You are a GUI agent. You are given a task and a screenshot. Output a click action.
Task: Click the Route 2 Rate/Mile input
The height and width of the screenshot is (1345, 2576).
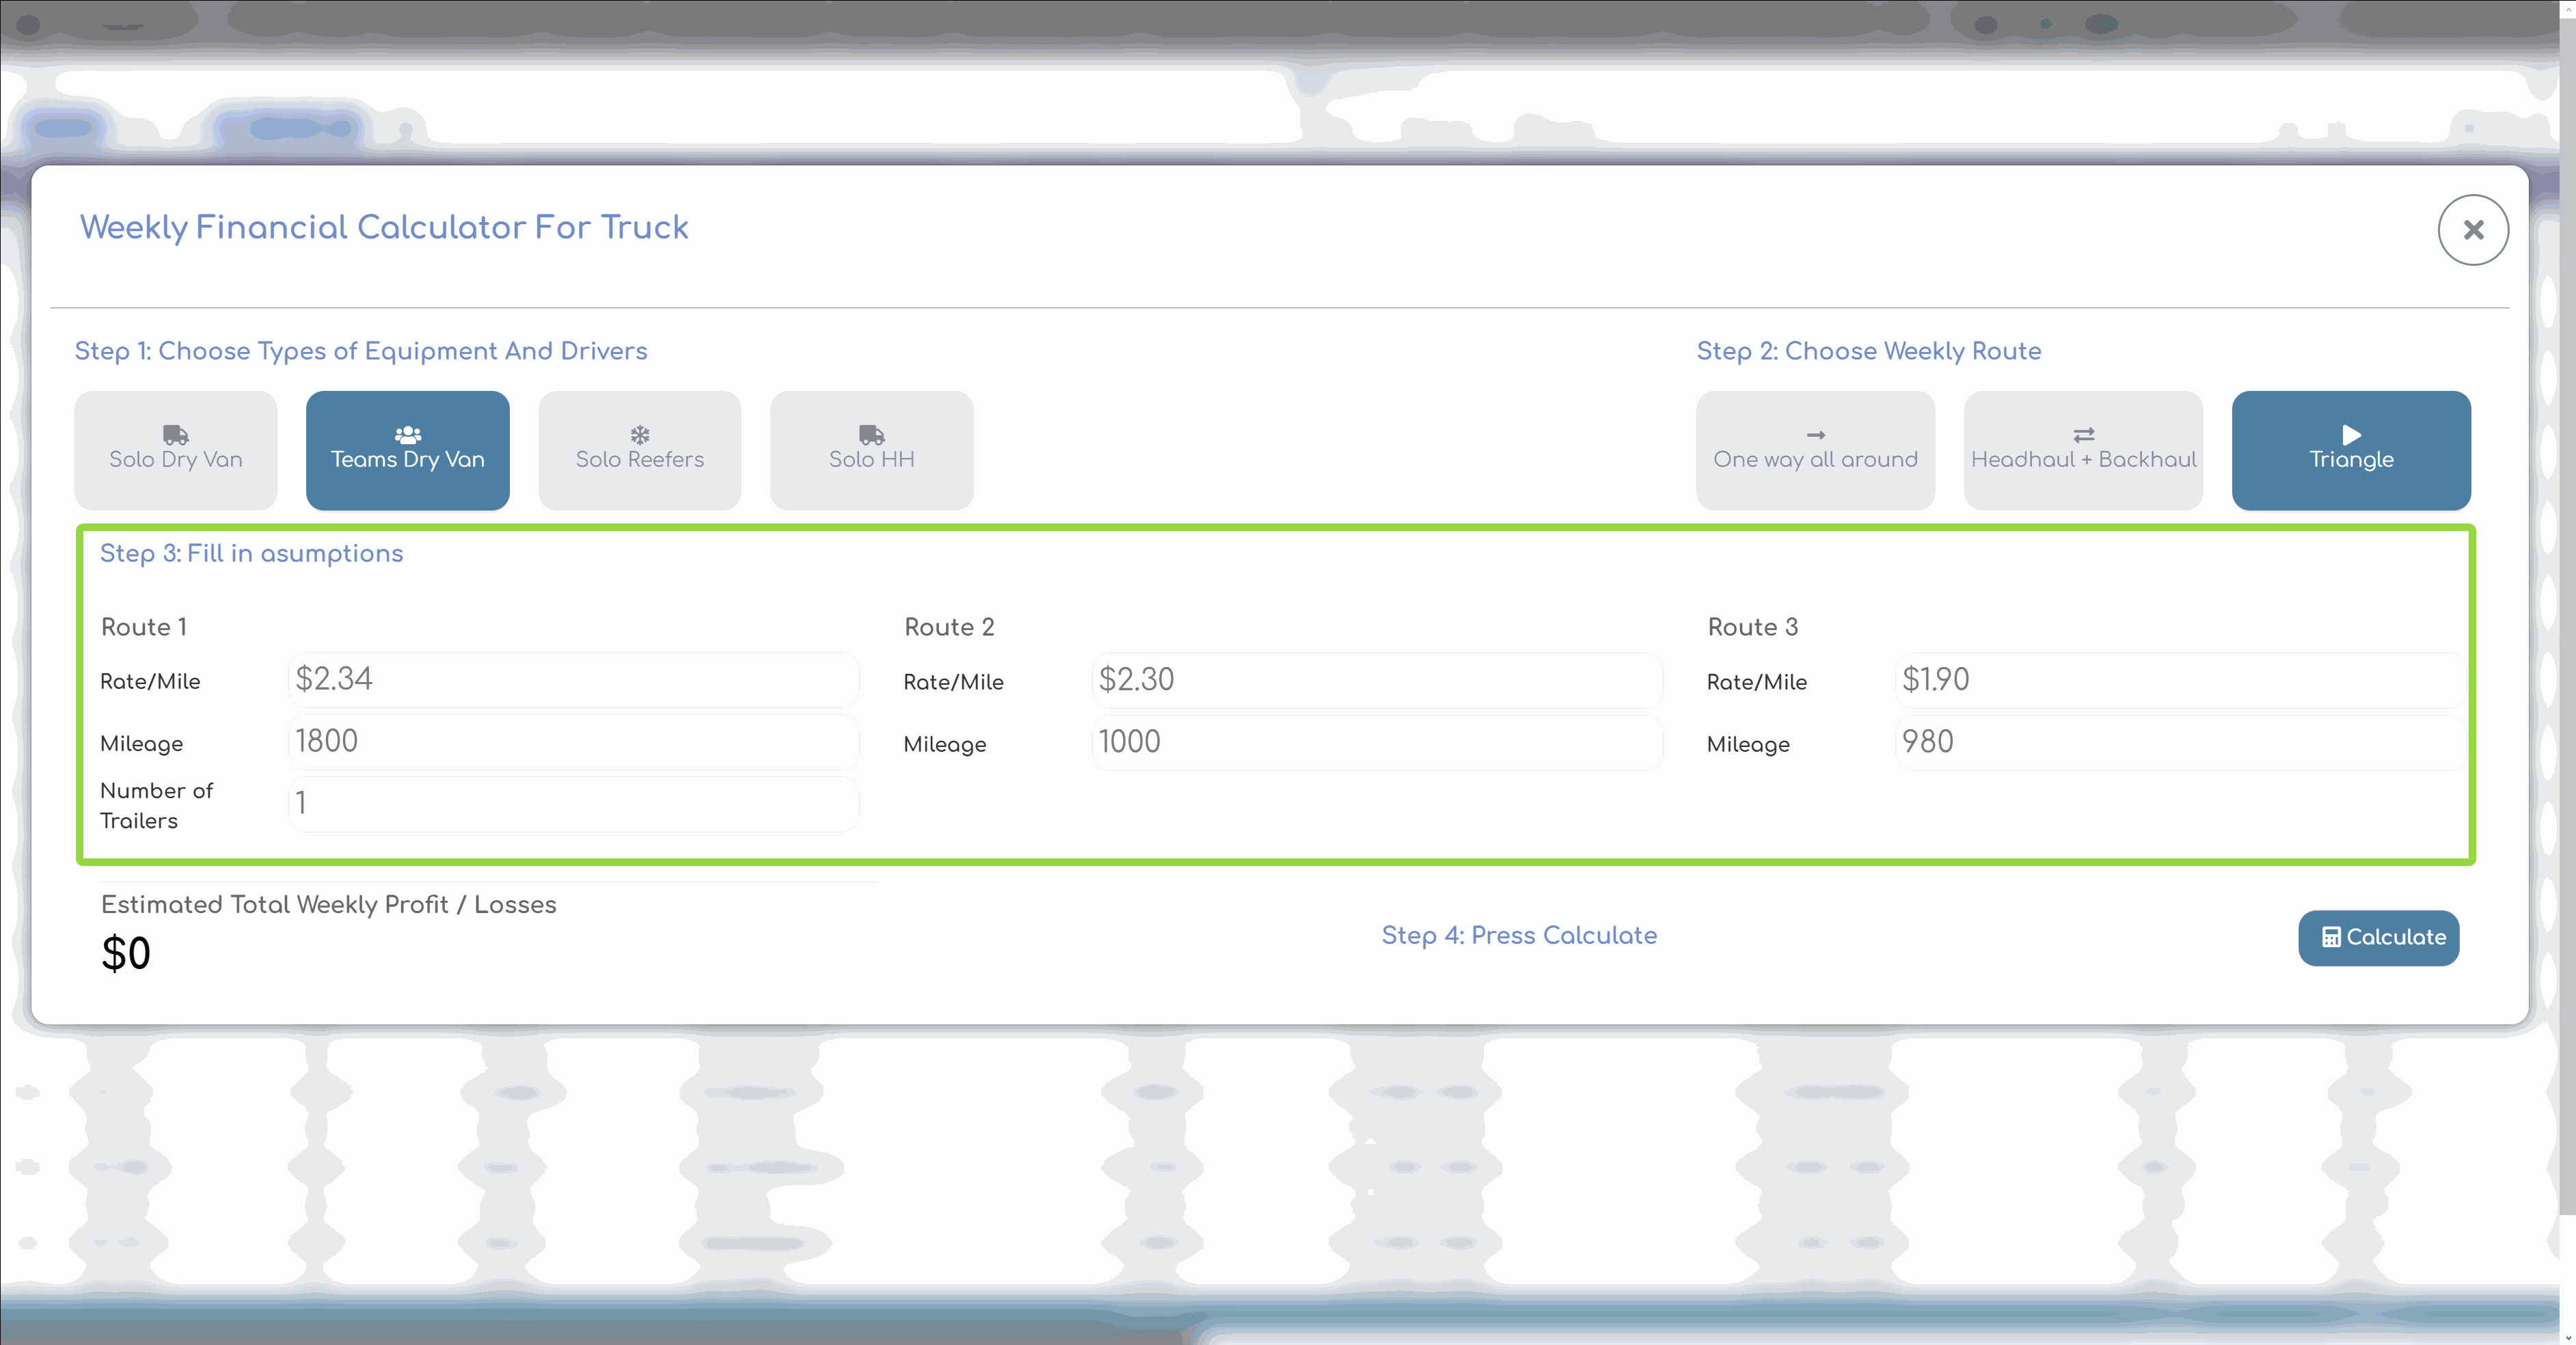pos(1376,681)
